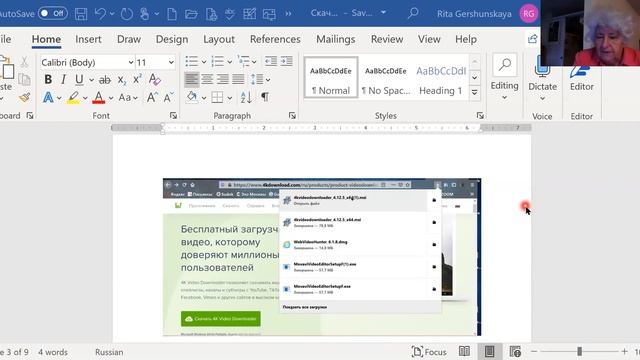Click the Bullets list icon
Screen dimensions: 640x360
(191, 61)
